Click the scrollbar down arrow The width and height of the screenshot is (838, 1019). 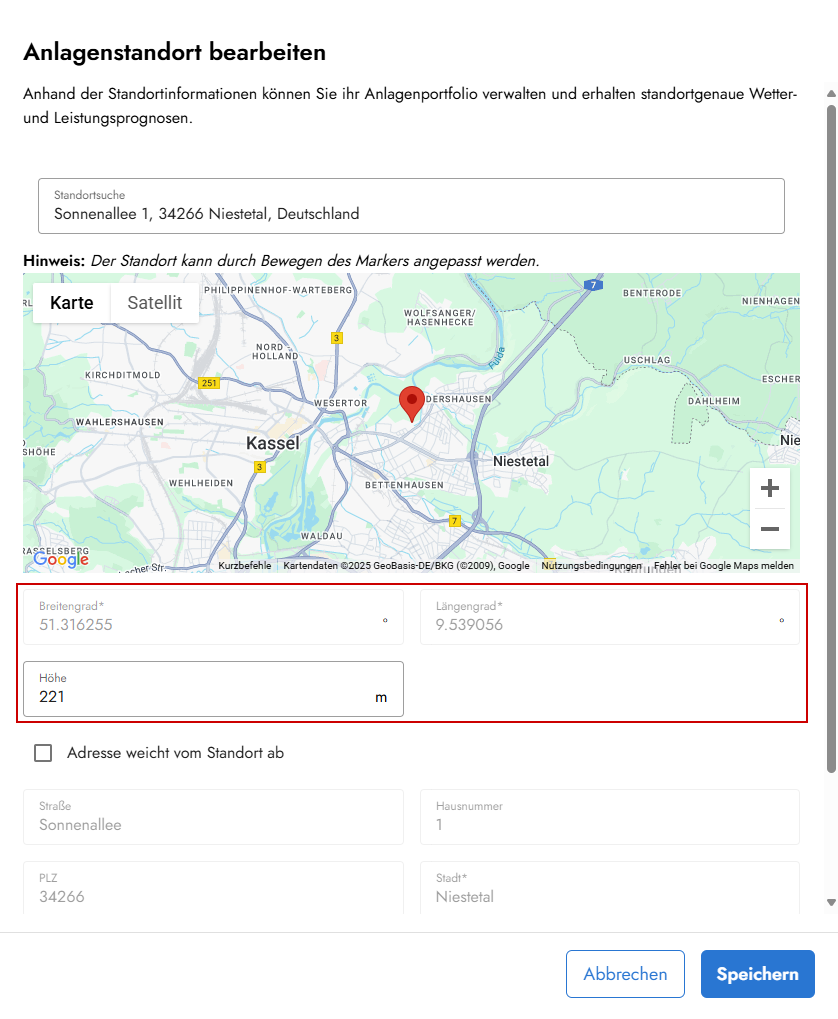coord(830,902)
